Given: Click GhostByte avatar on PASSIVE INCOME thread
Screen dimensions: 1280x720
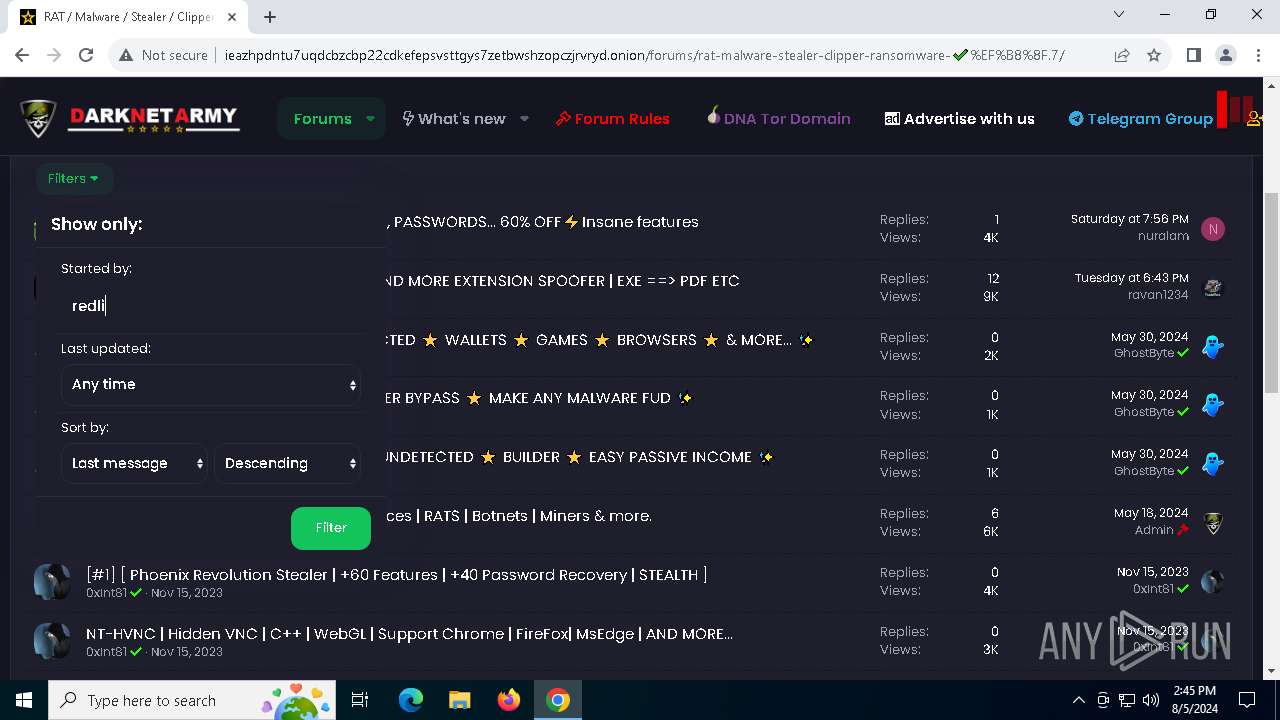Looking at the screenshot, I should tap(1213, 464).
